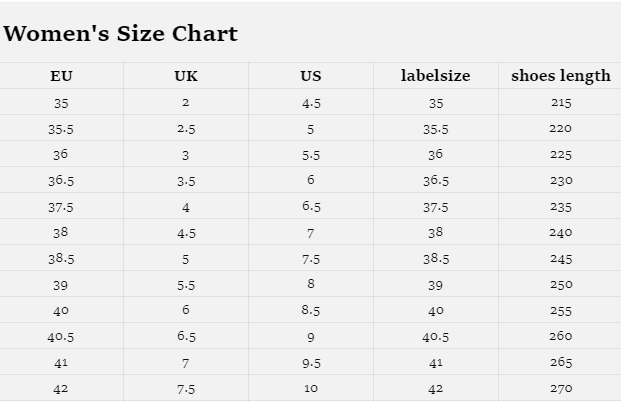Click the Women's Size Chart heading
Viewport: 621px width, 402px height.
pyautogui.click(x=121, y=33)
